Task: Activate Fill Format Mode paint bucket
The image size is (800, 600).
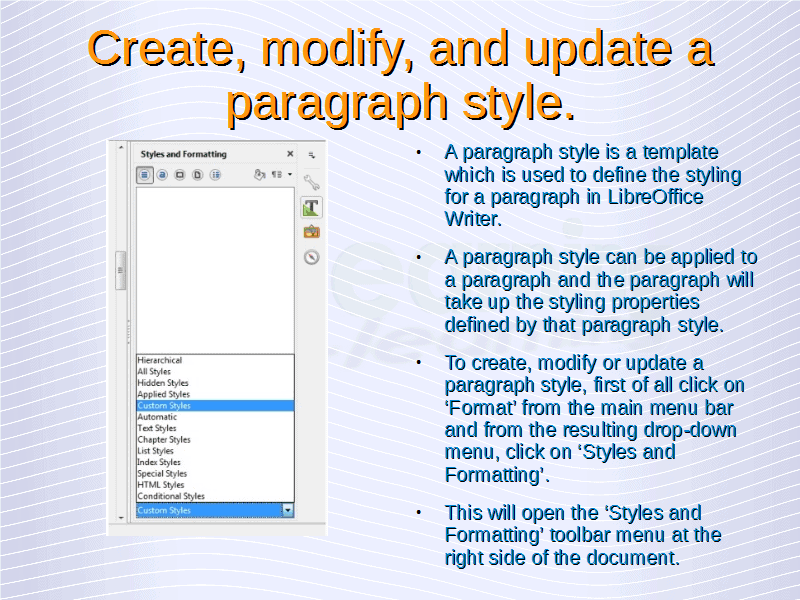Action: (259, 175)
